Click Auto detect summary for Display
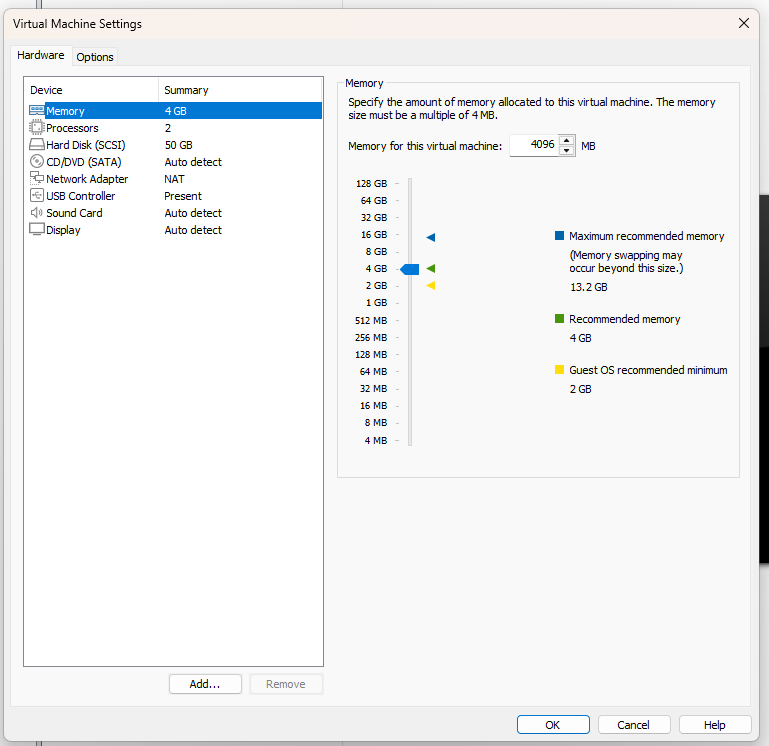The image size is (769, 746). [193, 230]
